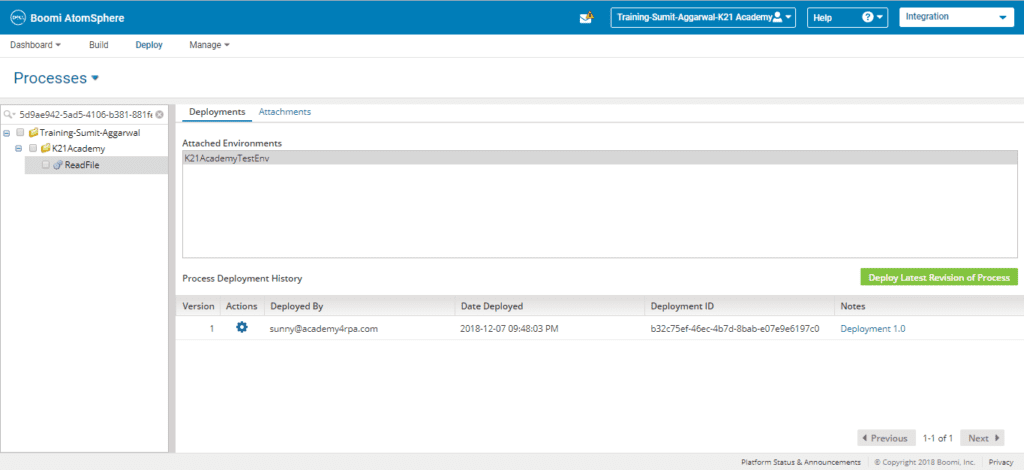This screenshot has height=470, width=1024.
Task: Select the Deploy menu item
Action: tap(149, 45)
